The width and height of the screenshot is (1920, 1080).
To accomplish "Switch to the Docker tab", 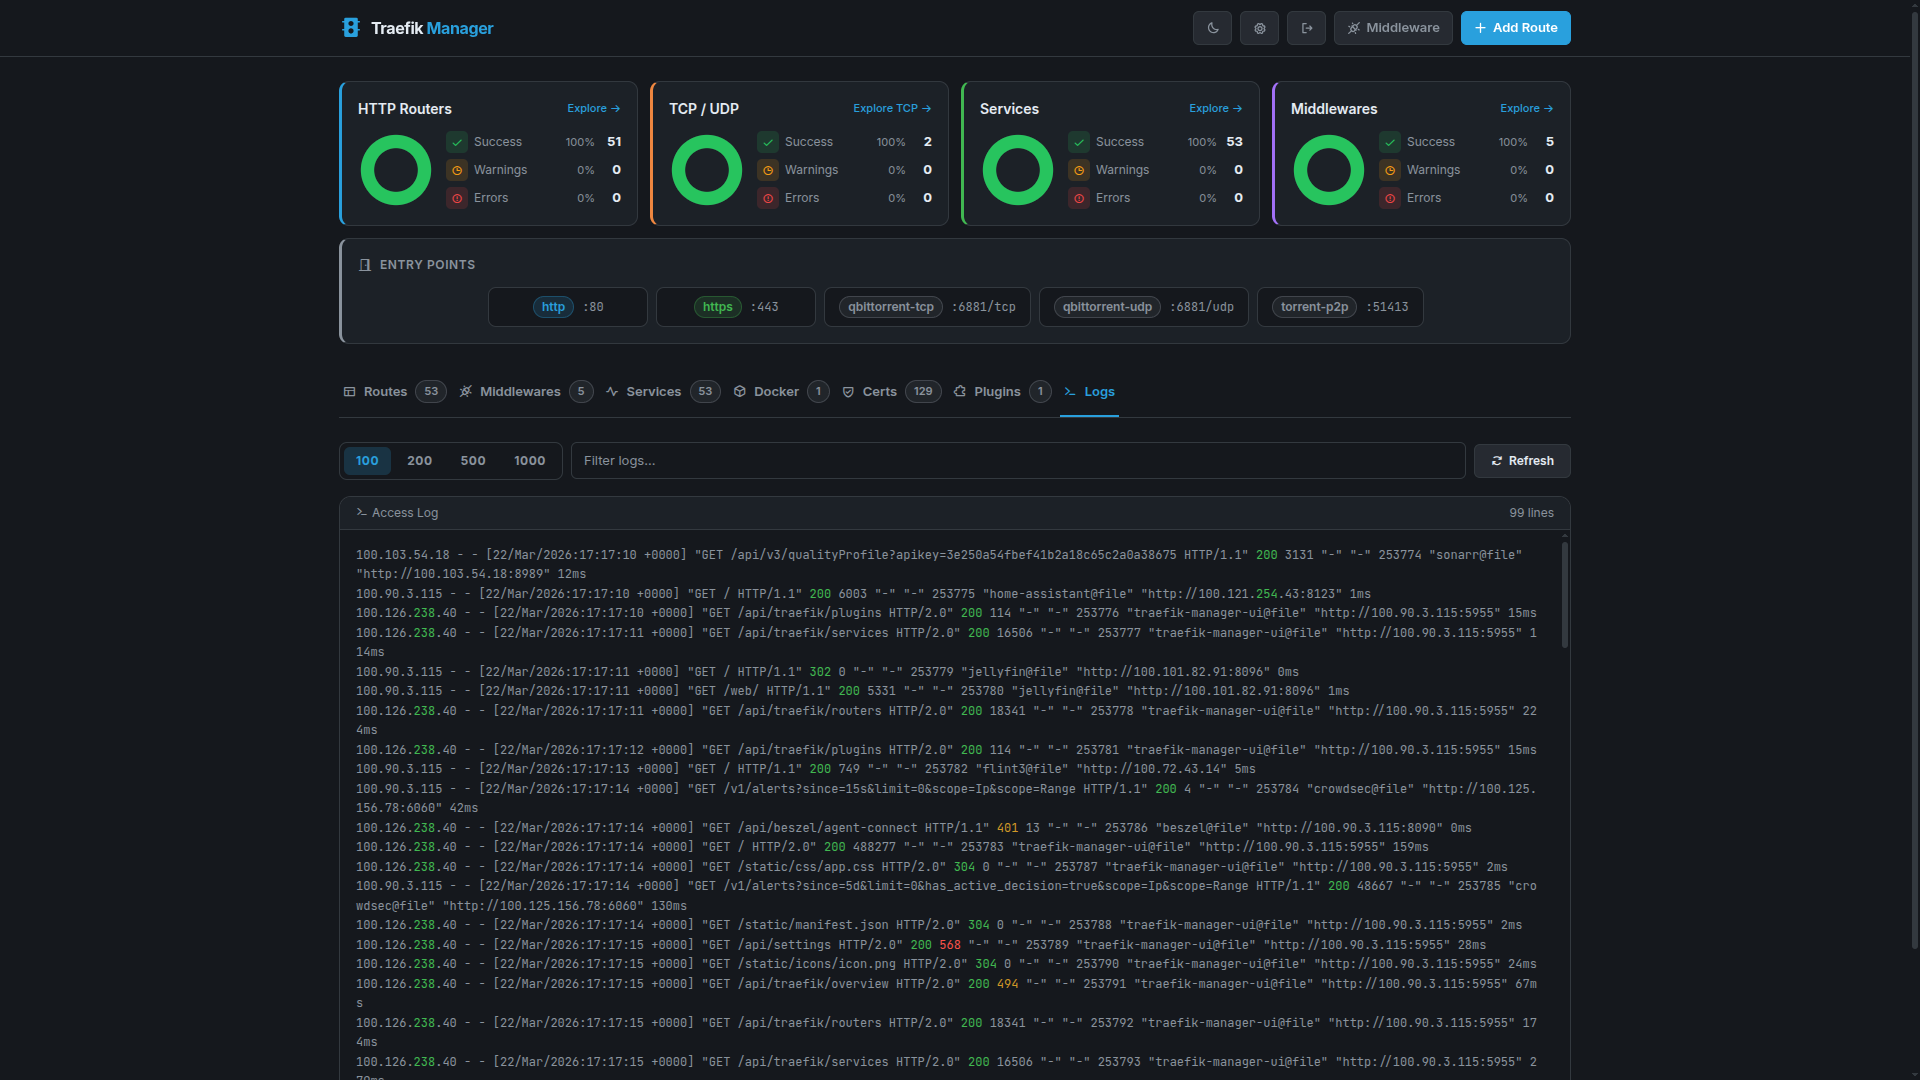I will click(775, 392).
